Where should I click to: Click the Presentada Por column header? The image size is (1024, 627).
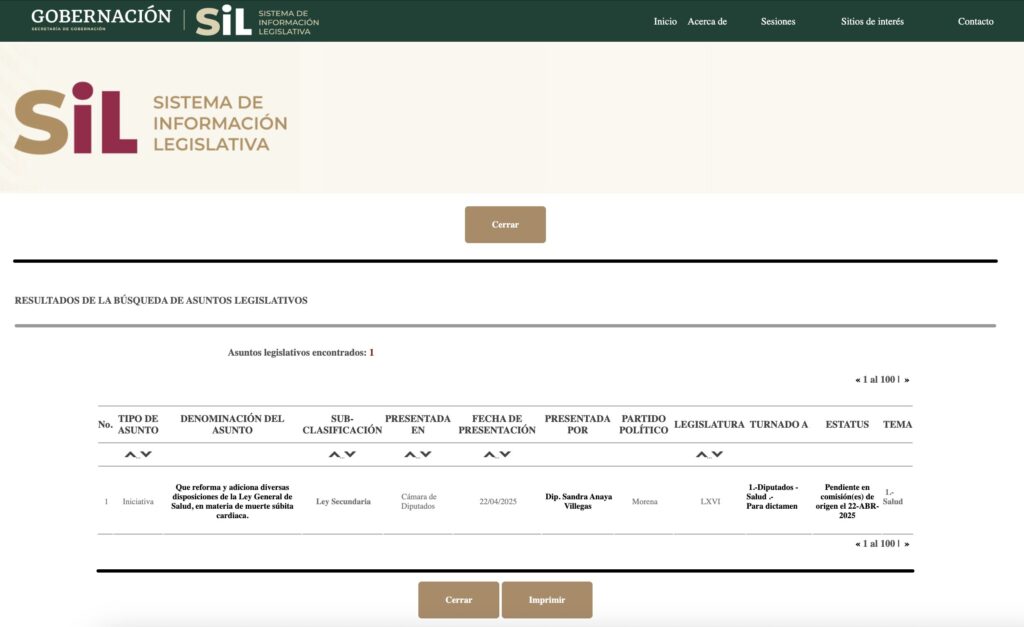click(577, 424)
